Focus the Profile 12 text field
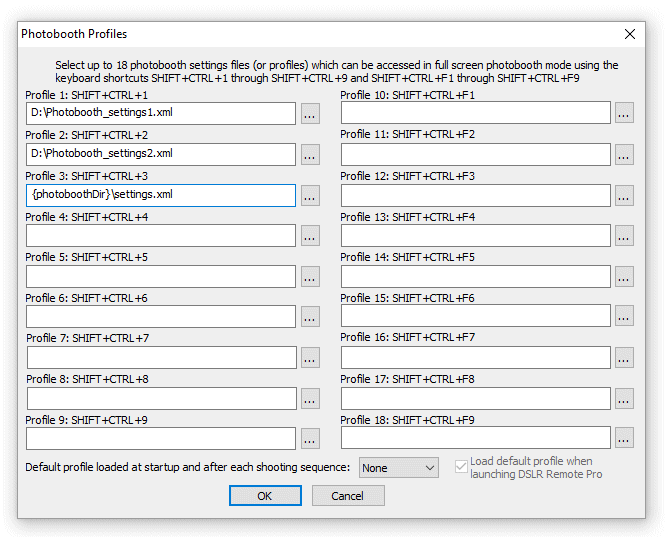This screenshot has height=537, width=665. coord(475,195)
